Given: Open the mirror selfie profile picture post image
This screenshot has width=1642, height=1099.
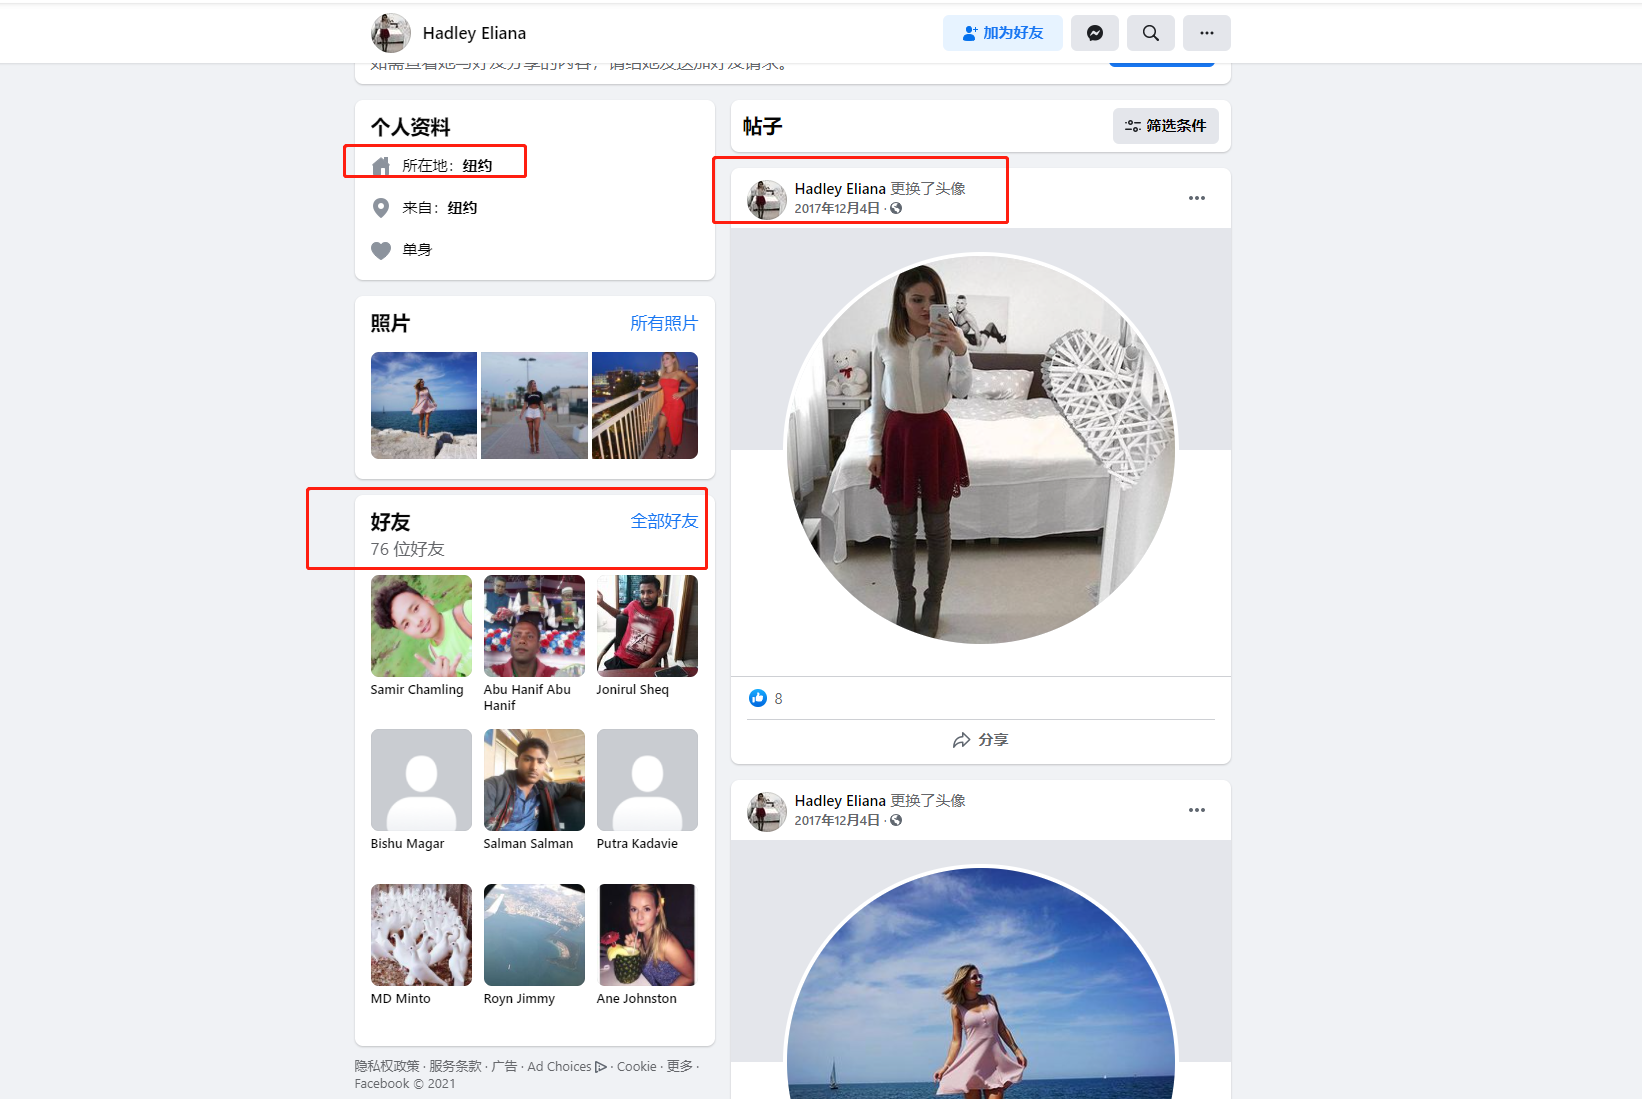Looking at the screenshot, I should [981, 449].
